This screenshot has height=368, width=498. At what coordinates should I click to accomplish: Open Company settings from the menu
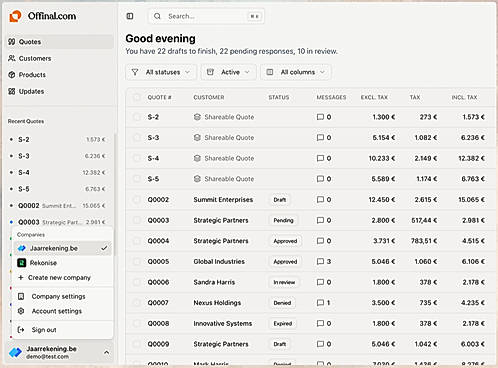point(63,296)
